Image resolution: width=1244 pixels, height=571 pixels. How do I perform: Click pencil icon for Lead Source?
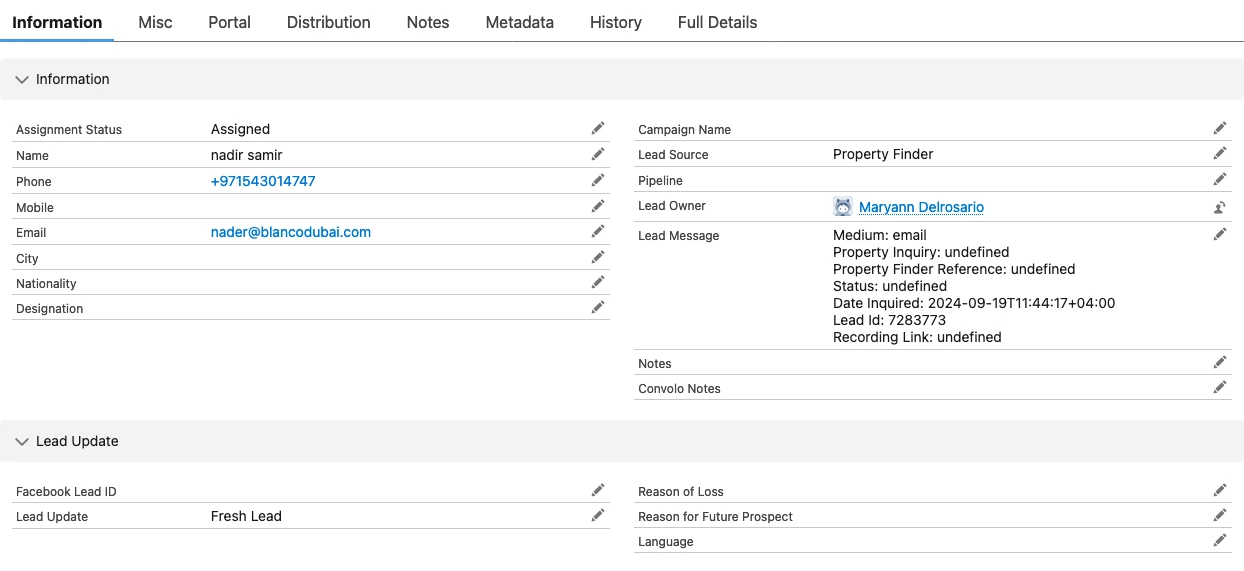(x=1220, y=153)
